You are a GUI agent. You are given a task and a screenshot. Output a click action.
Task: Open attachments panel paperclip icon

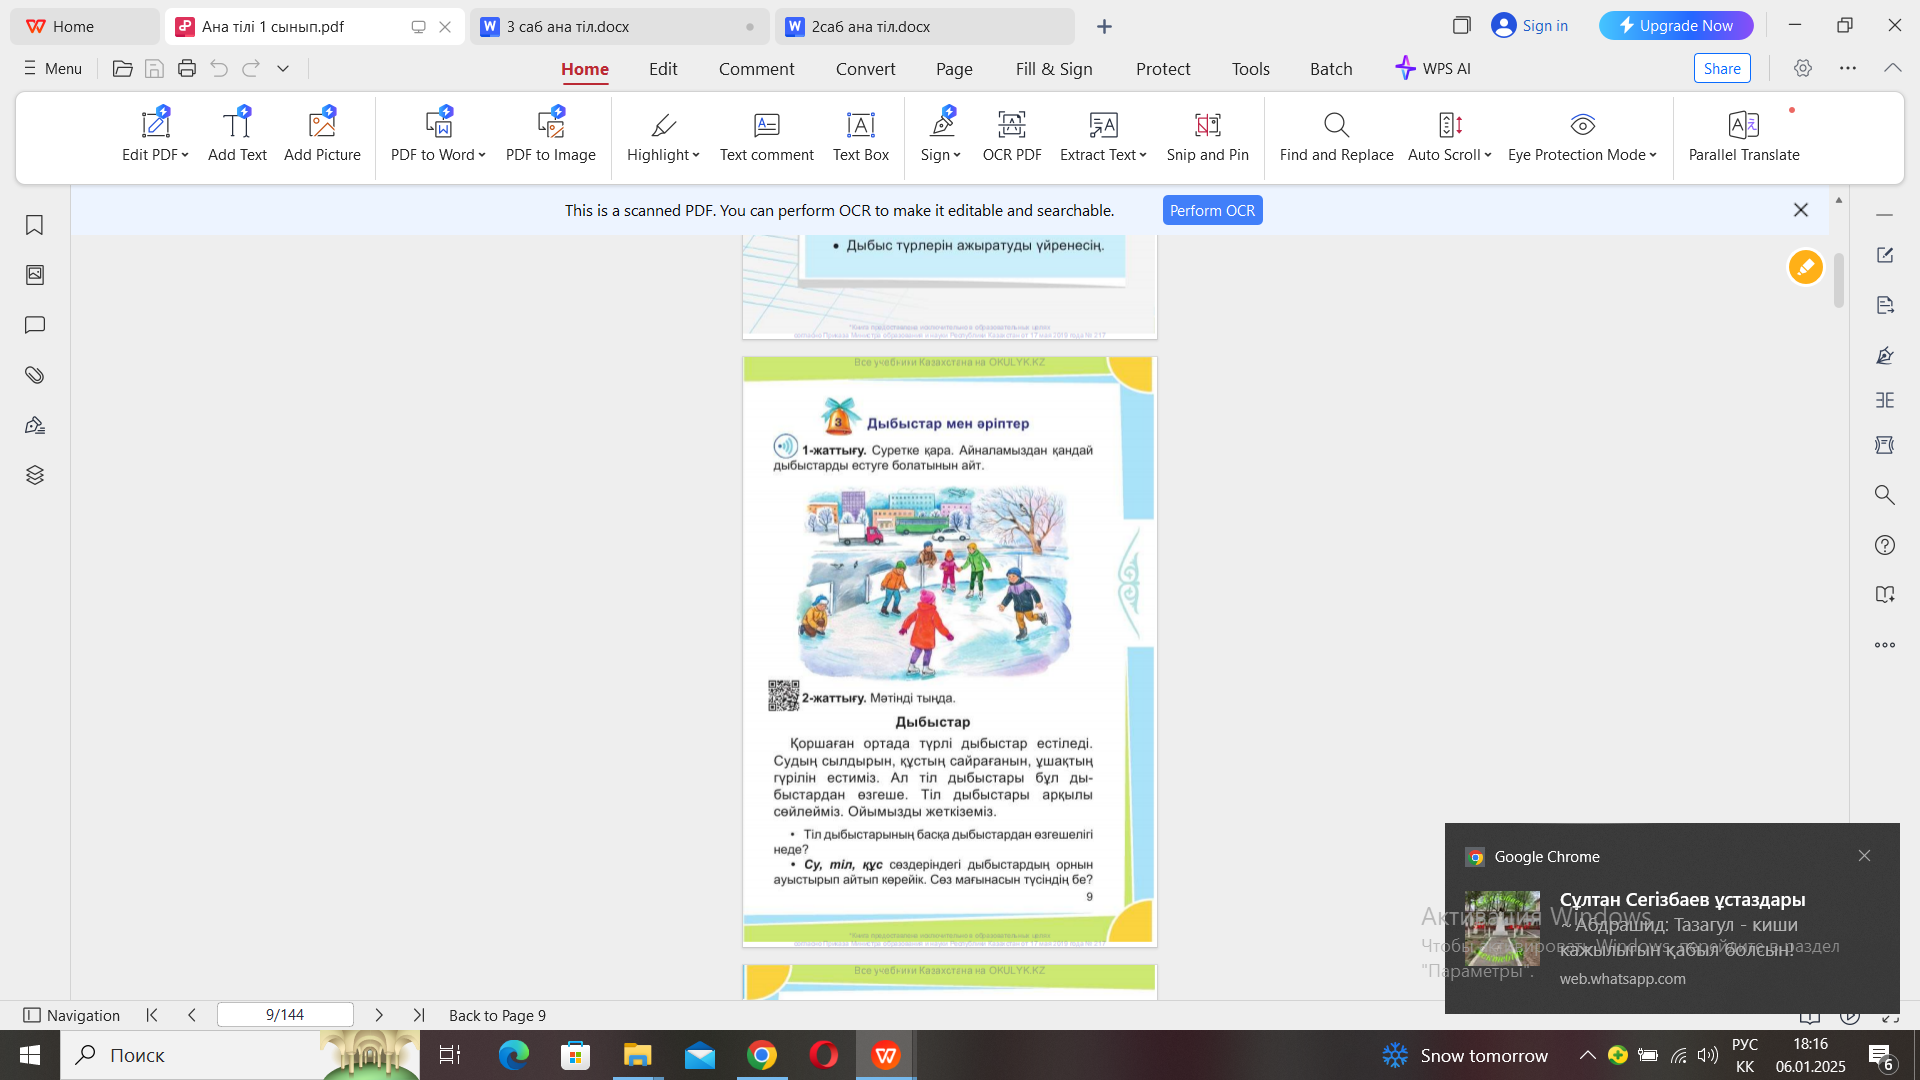pyautogui.click(x=35, y=375)
